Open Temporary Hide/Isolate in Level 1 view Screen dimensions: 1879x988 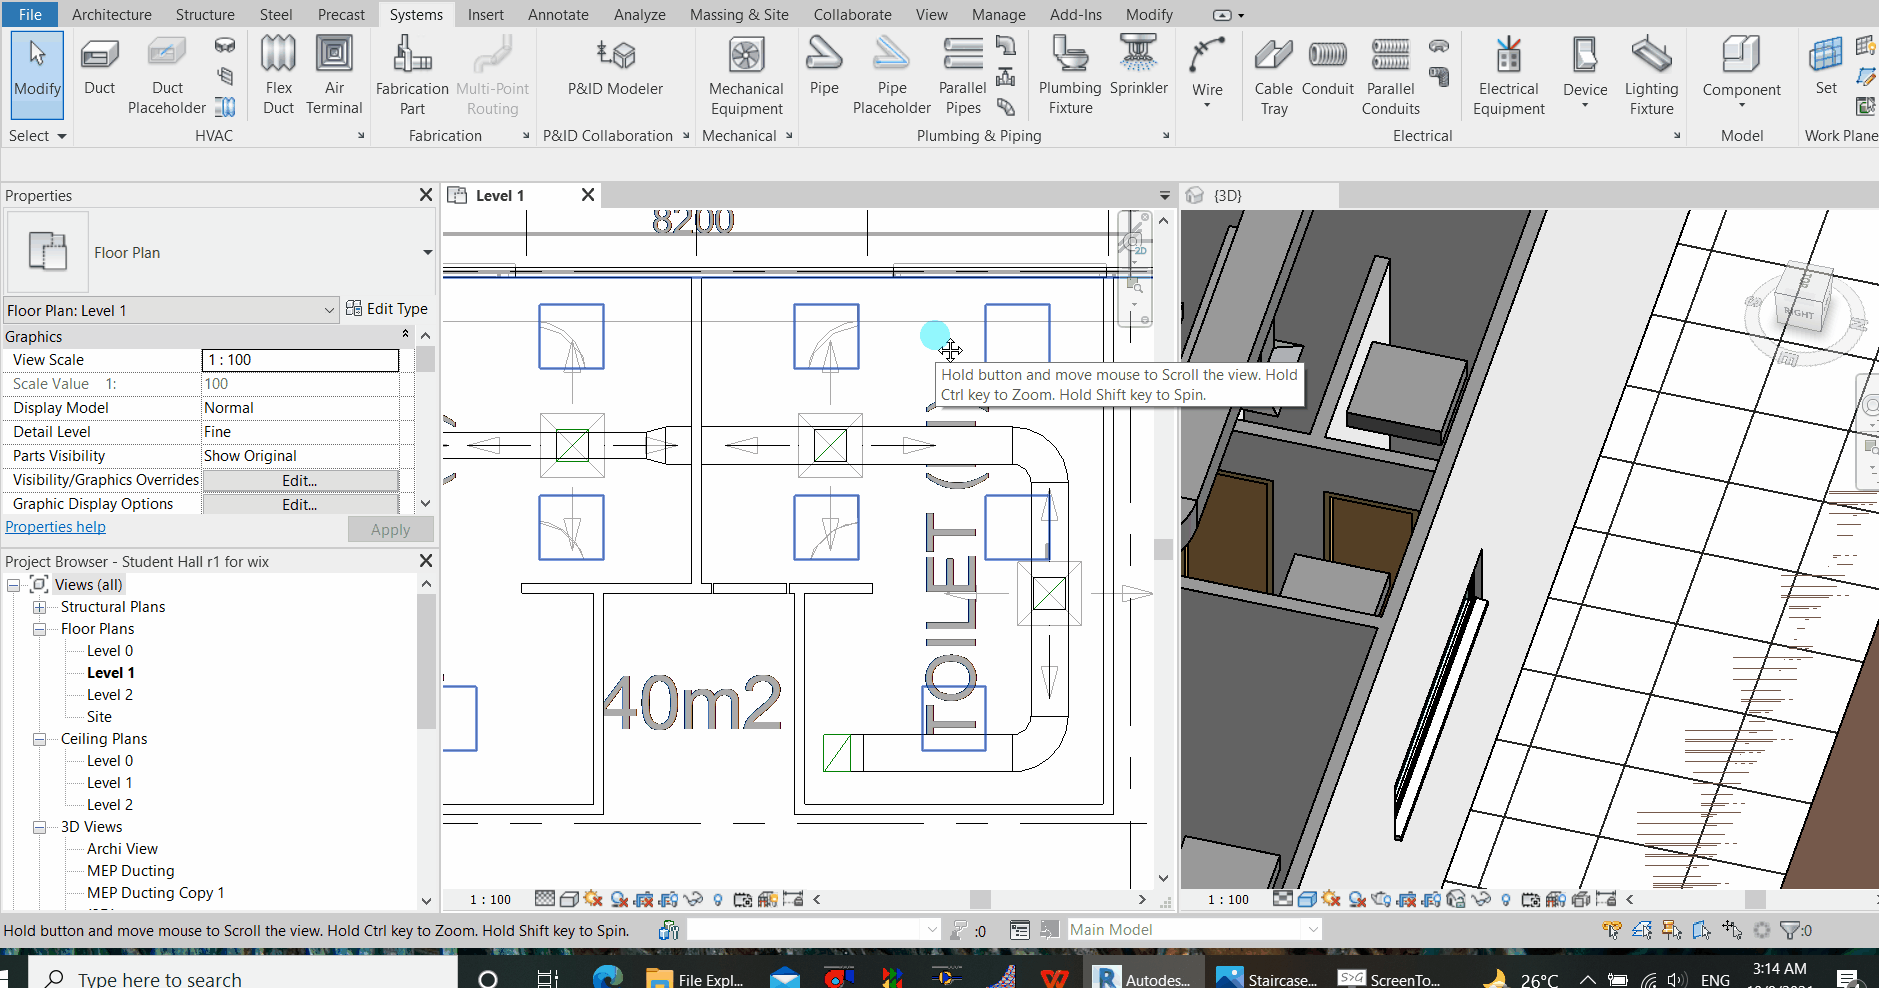tap(693, 899)
